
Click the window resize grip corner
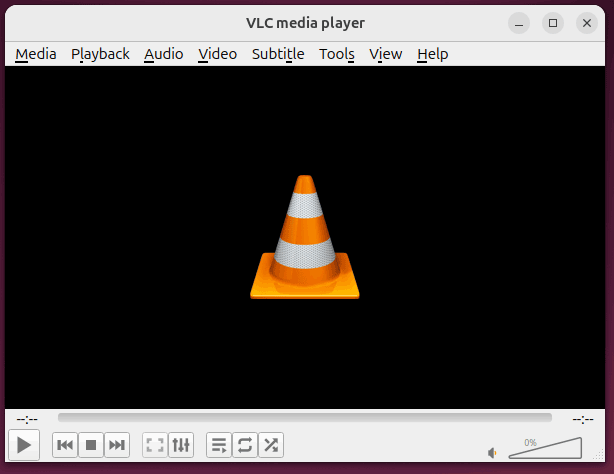click(599, 456)
